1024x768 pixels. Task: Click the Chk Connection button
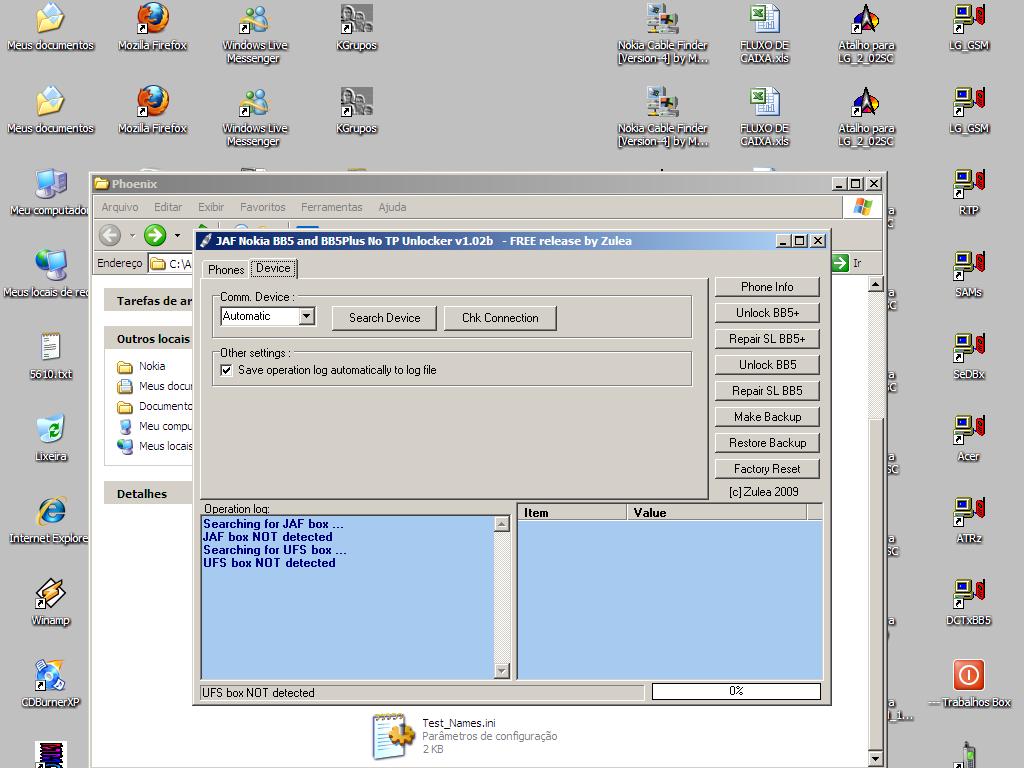[500, 318]
